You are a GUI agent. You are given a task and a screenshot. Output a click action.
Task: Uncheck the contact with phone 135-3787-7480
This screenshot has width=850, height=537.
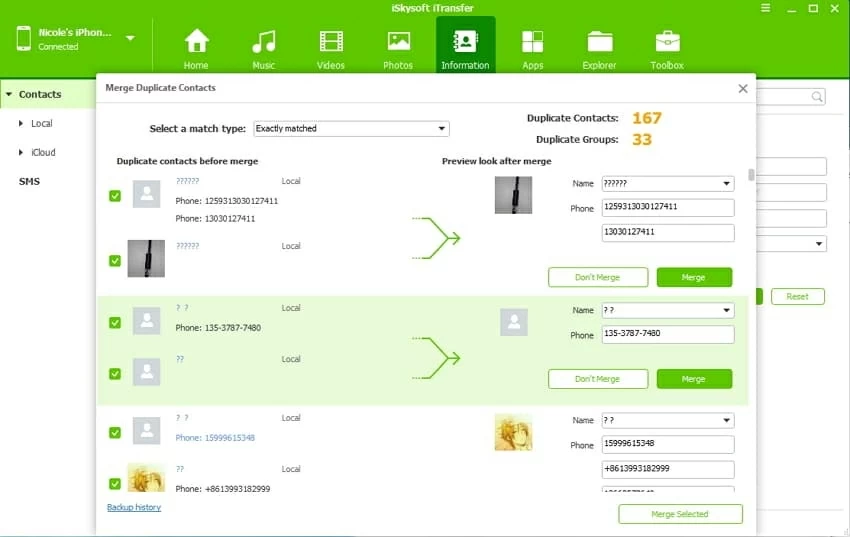point(115,322)
